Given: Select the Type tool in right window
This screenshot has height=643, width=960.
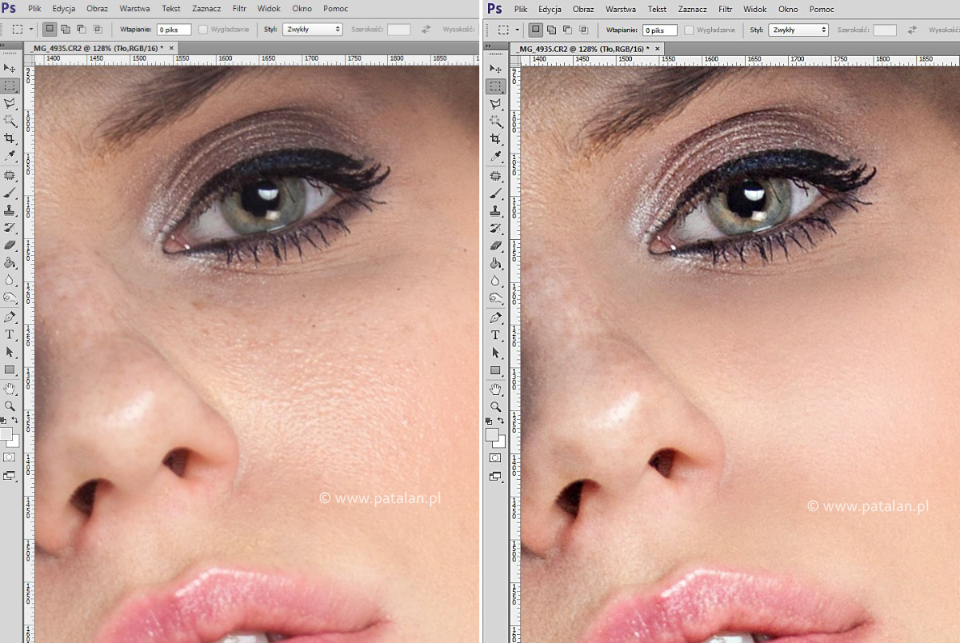Looking at the screenshot, I should coord(495,335).
